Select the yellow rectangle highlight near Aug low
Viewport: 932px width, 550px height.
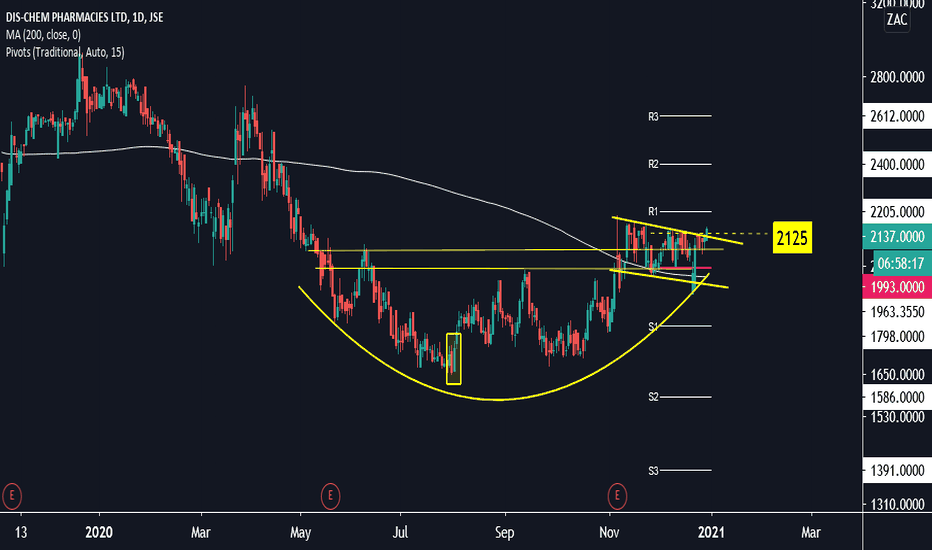click(x=454, y=359)
